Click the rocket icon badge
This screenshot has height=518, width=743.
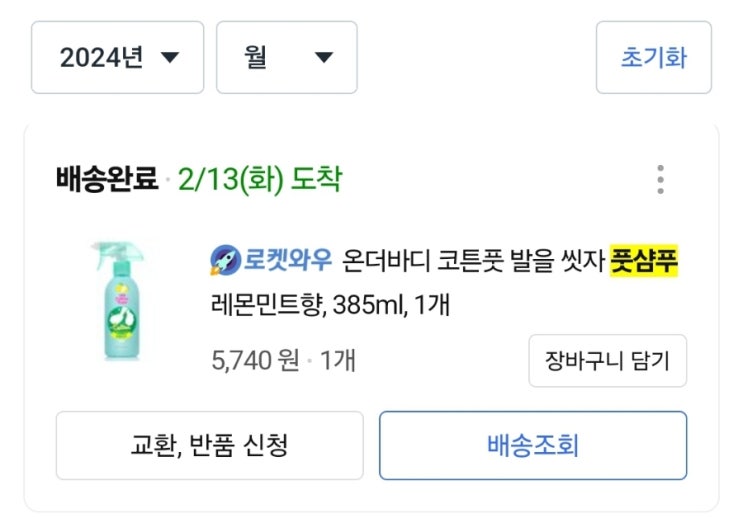pyautogui.click(x=224, y=261)
